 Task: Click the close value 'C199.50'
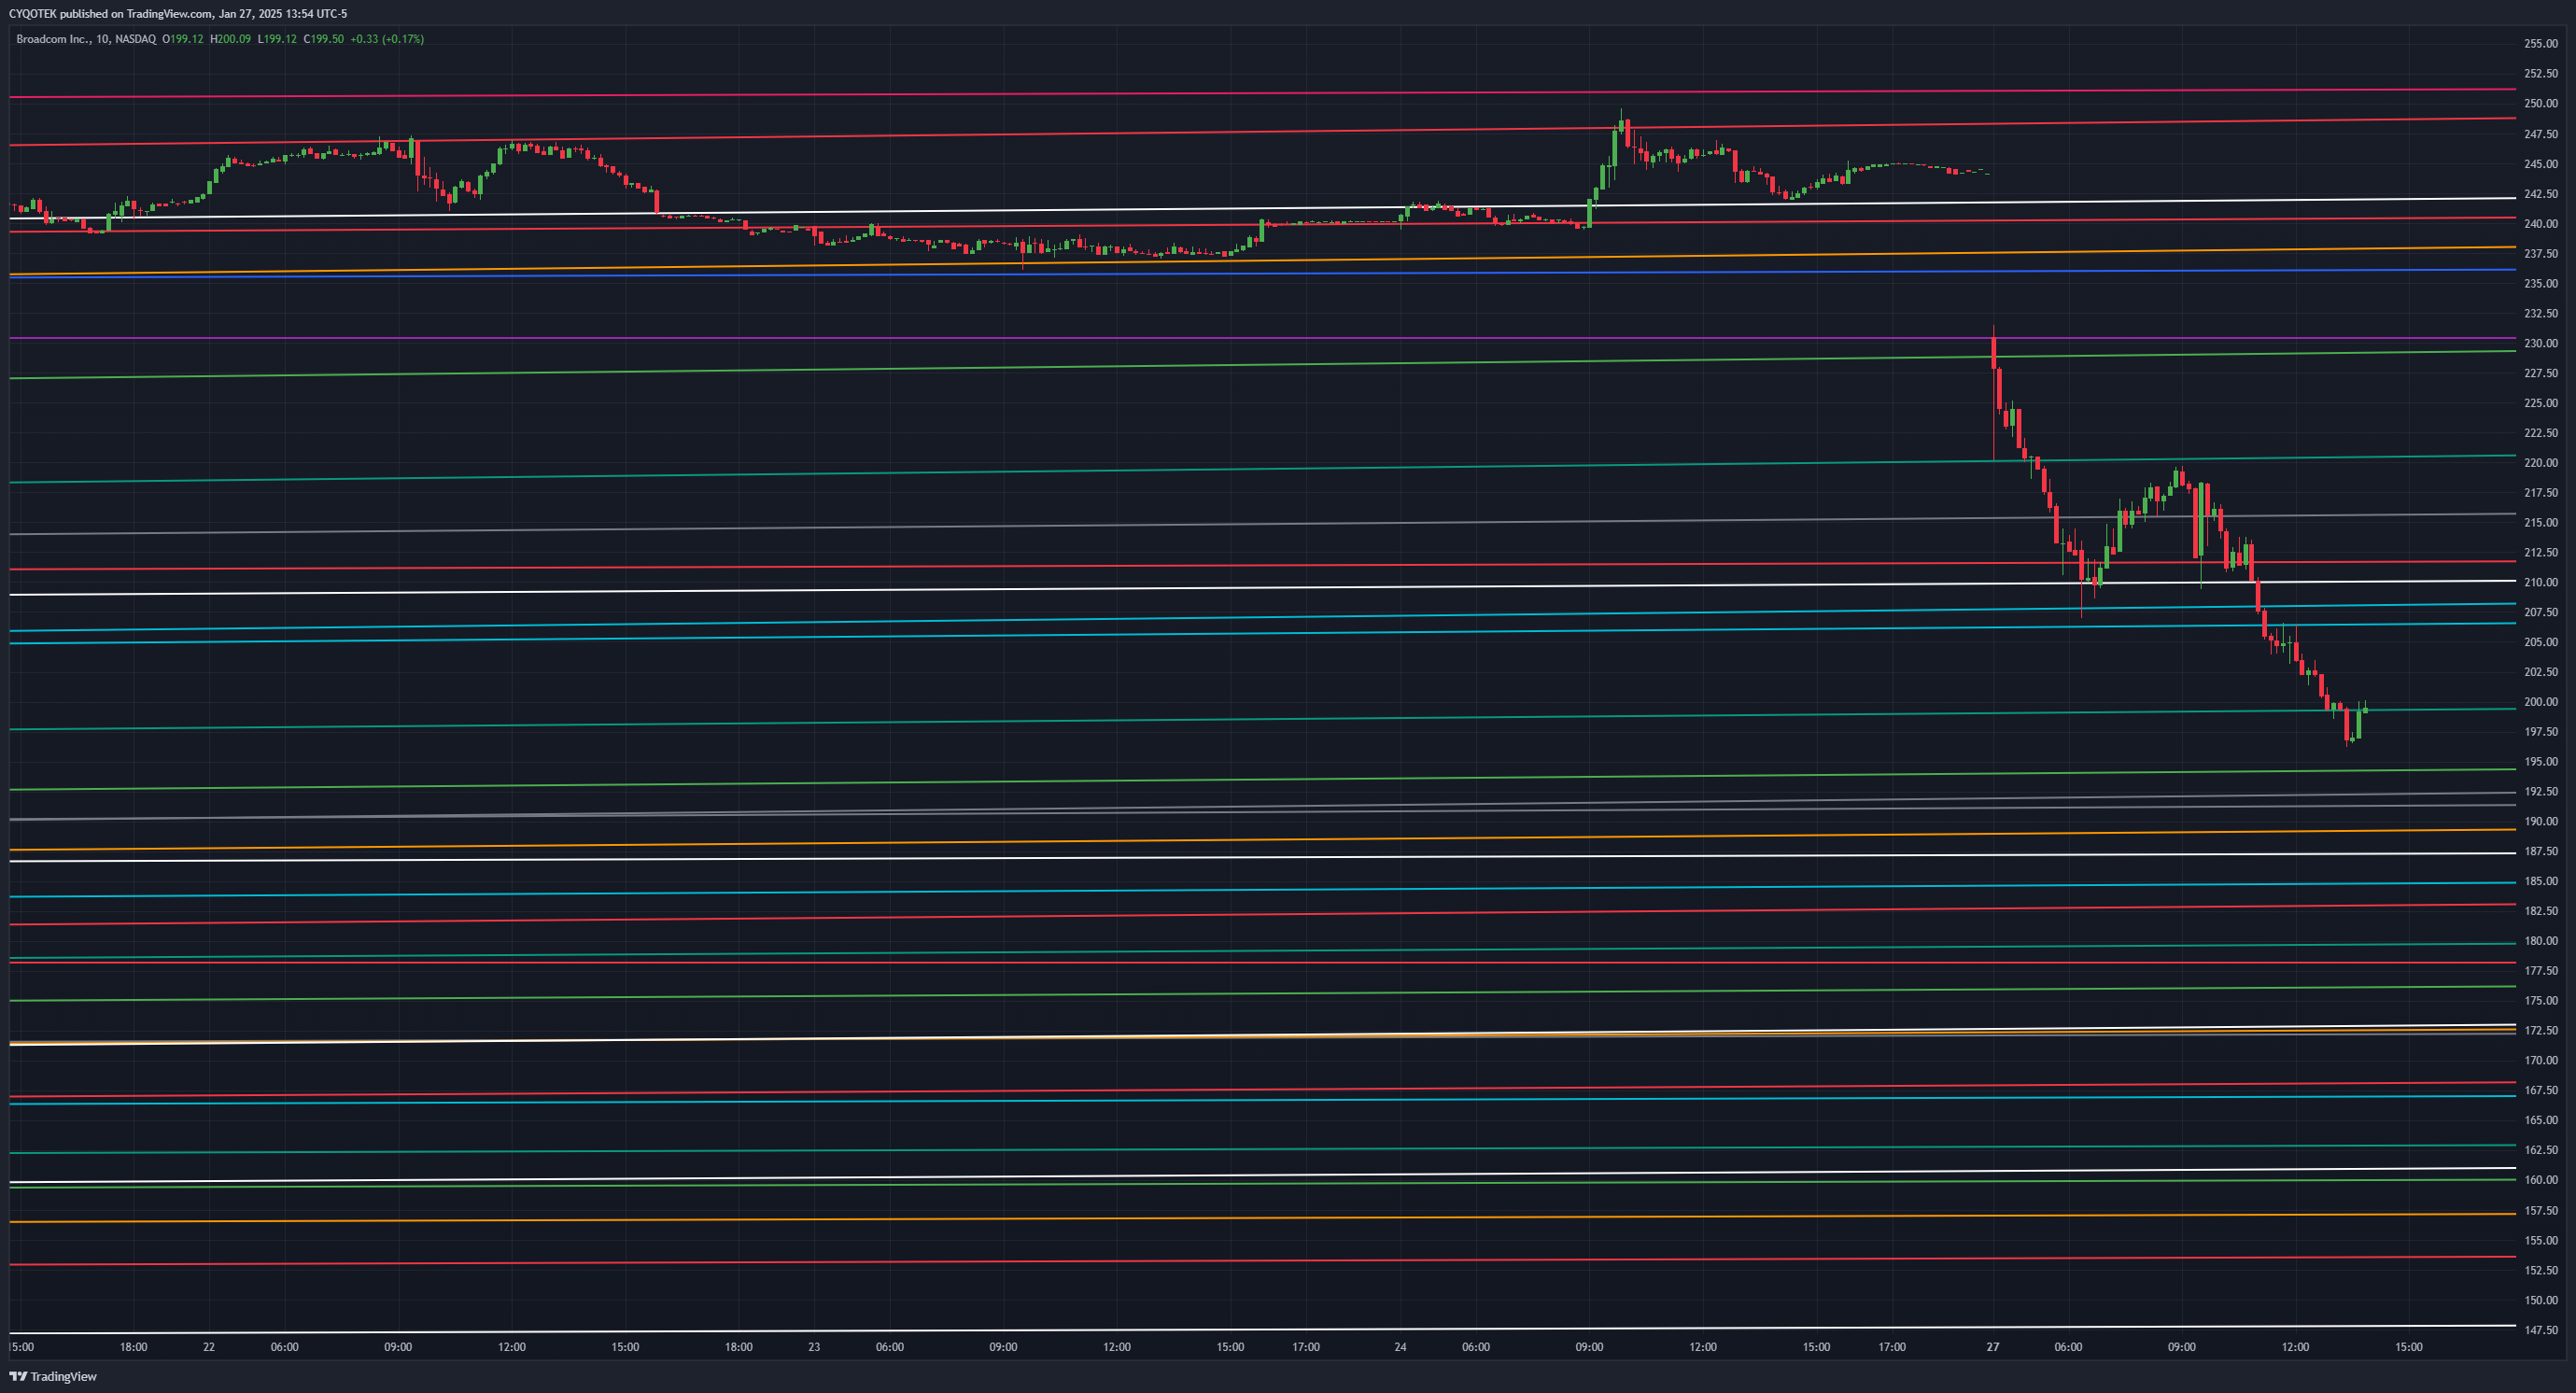pyautogui.click(x=323, y=39)
